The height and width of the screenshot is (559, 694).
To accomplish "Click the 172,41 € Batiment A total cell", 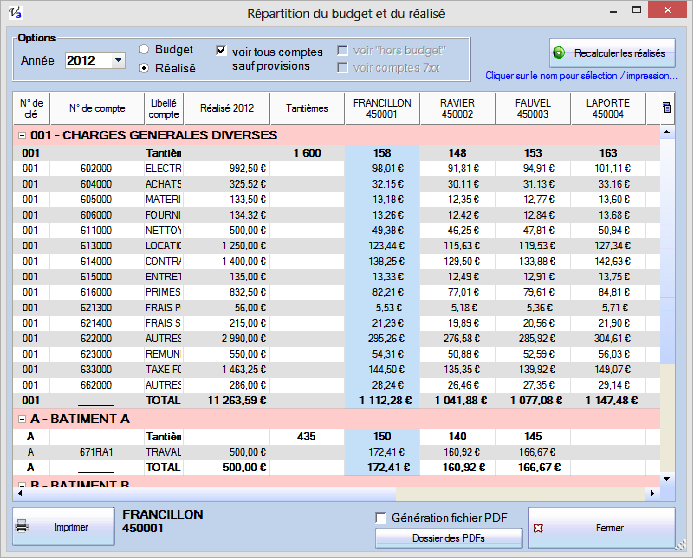I will (x=382, y=467).
